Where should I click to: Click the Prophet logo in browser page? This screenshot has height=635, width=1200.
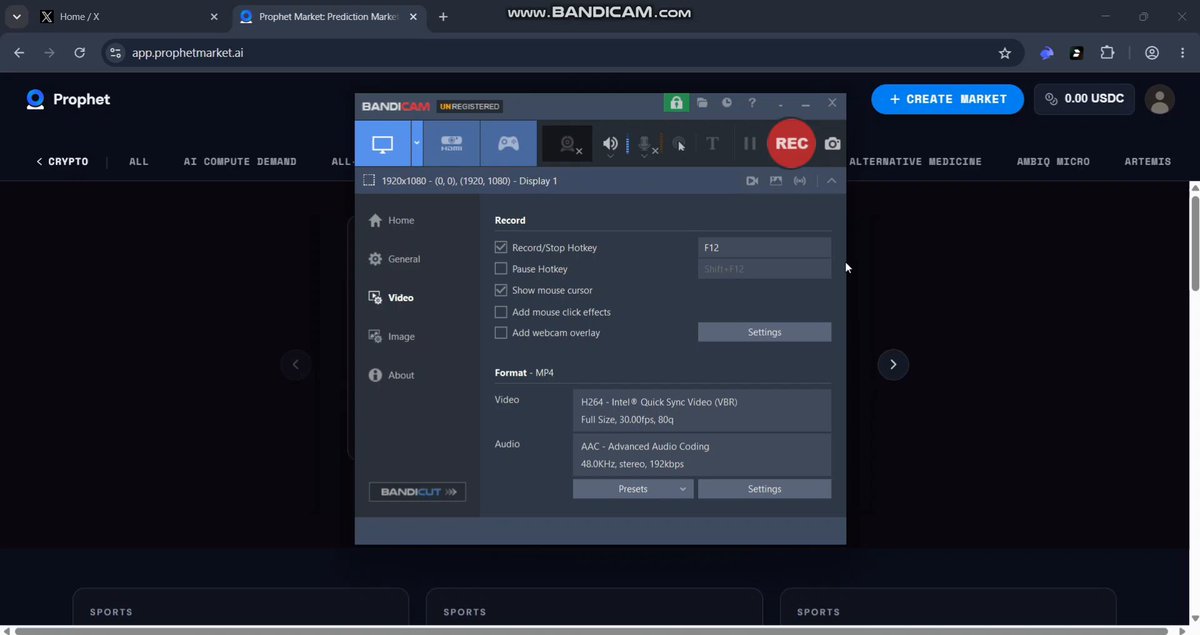pos(68,99)
